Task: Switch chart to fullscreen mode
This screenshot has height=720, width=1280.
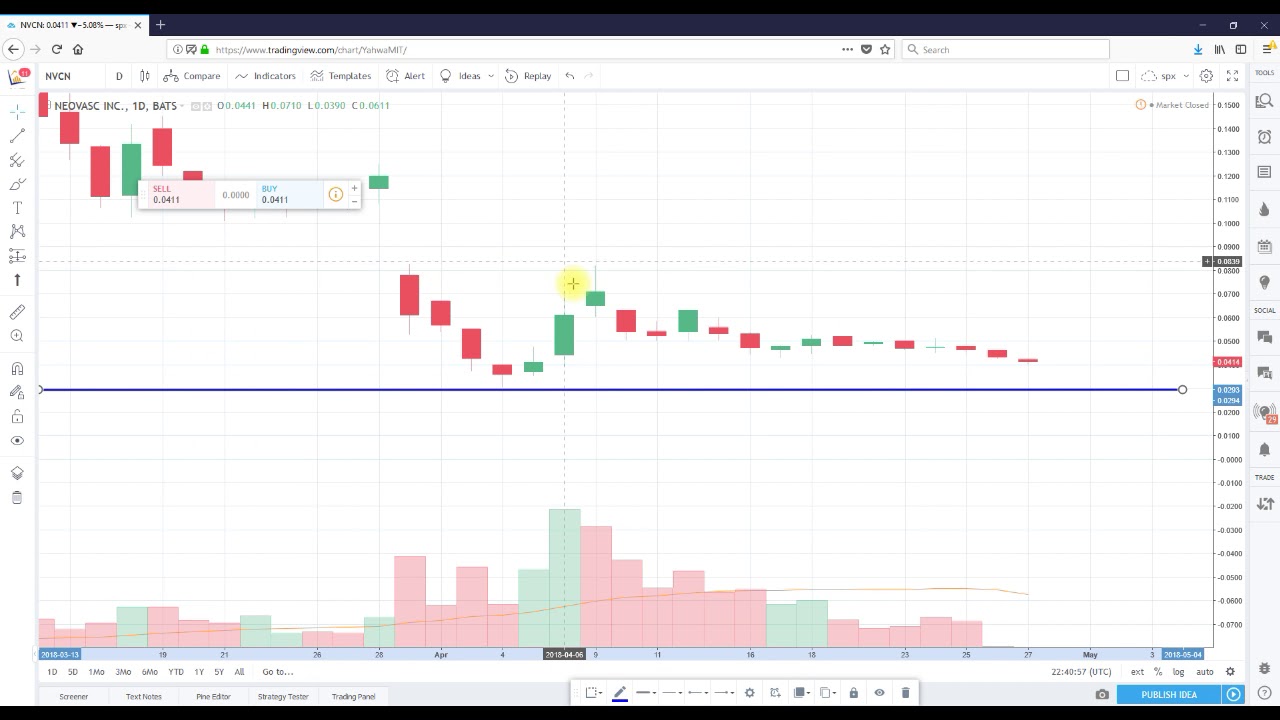Action: coord(1232,76)
